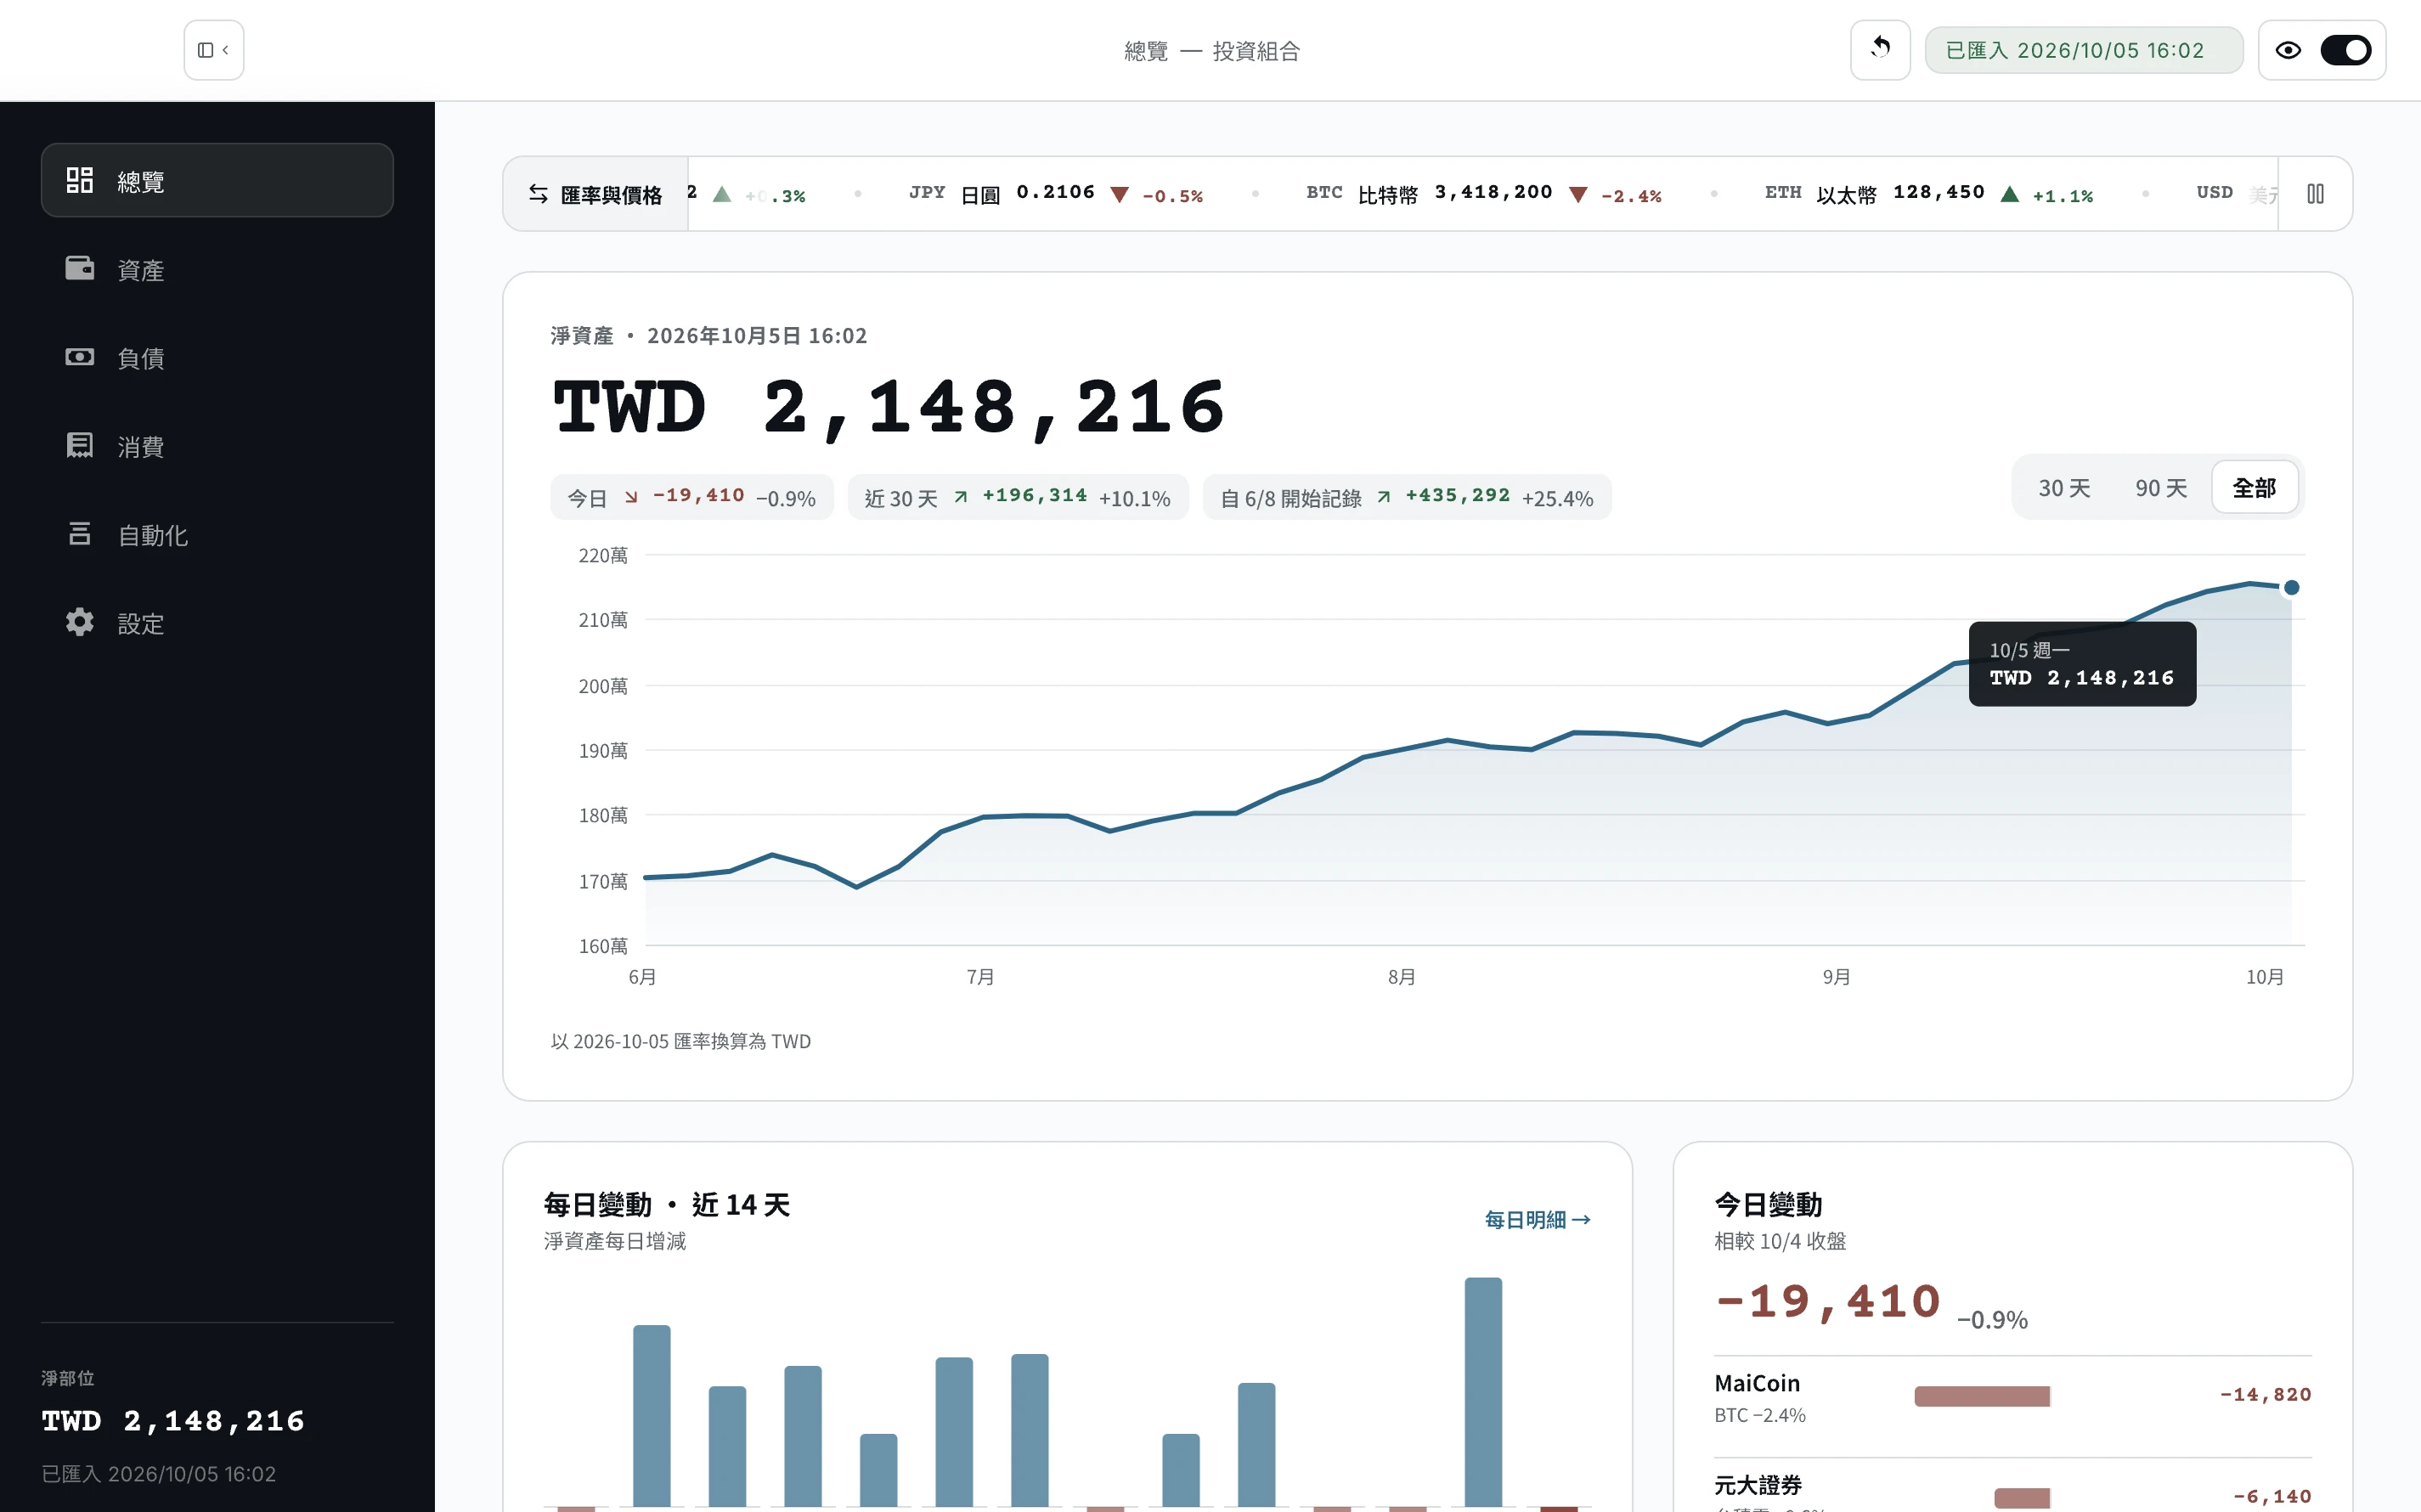Click the MaiCoin red change bar
The height and width of the screenshot is (1512, 2421).
[1982, 1396]
